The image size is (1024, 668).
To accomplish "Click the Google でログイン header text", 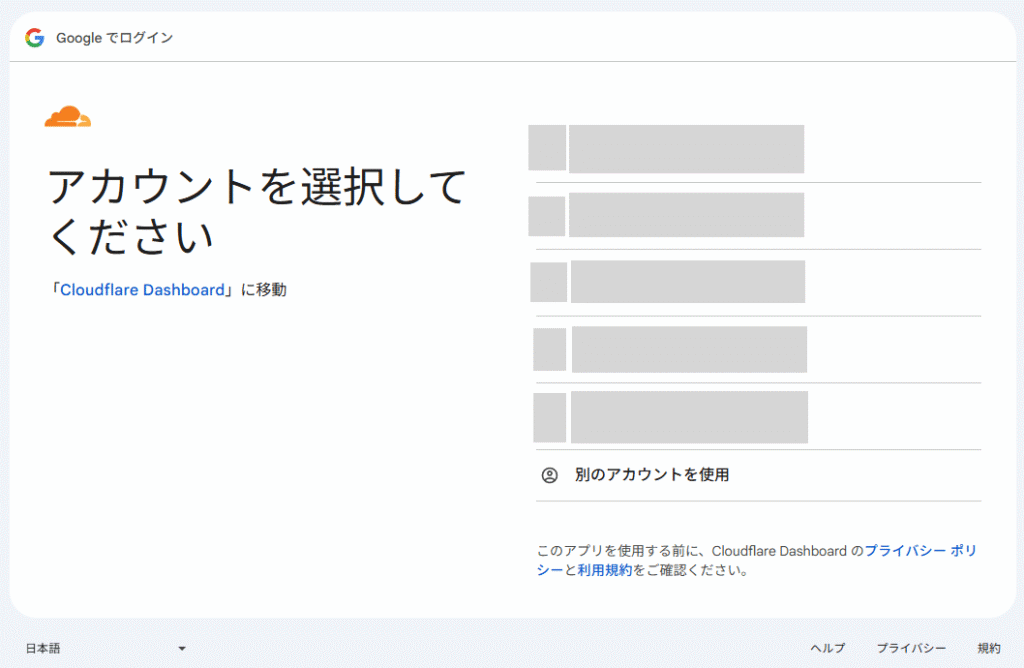I will pyautogui.click(x=114, y=38).
